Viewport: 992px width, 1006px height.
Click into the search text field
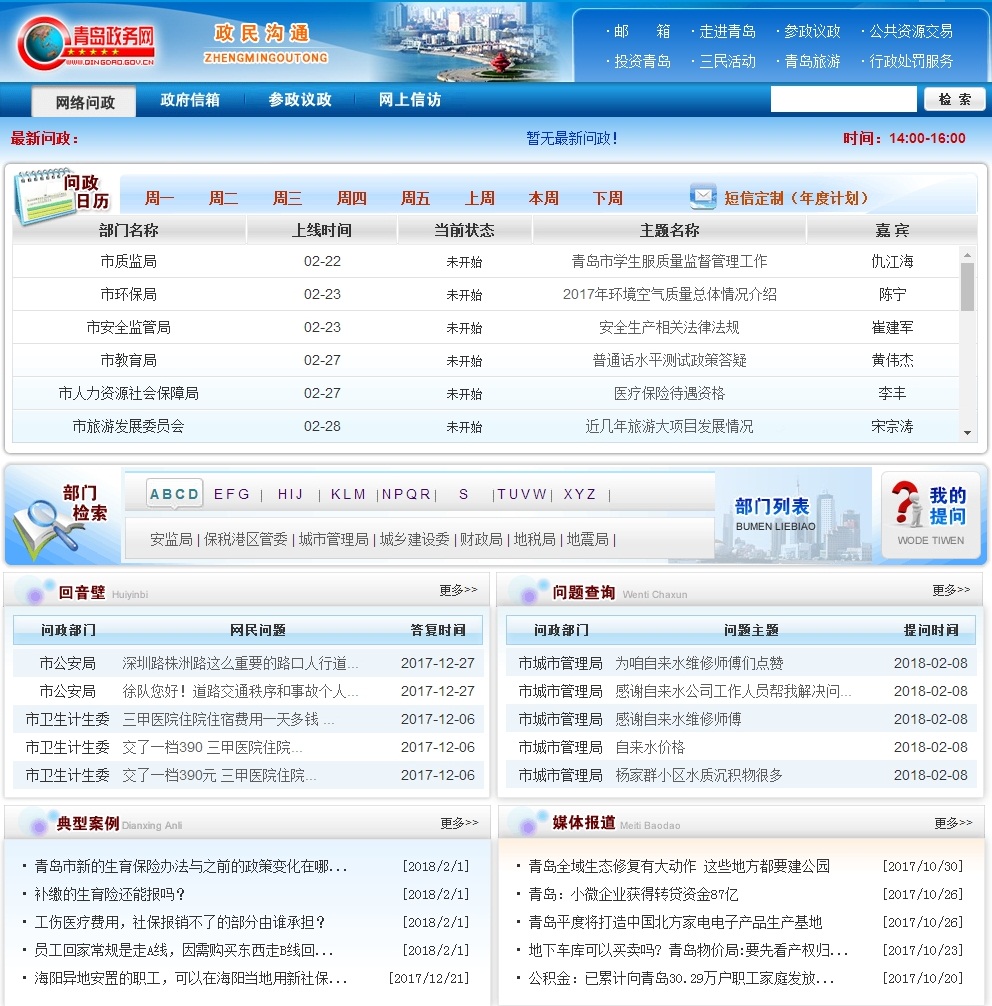842,100
